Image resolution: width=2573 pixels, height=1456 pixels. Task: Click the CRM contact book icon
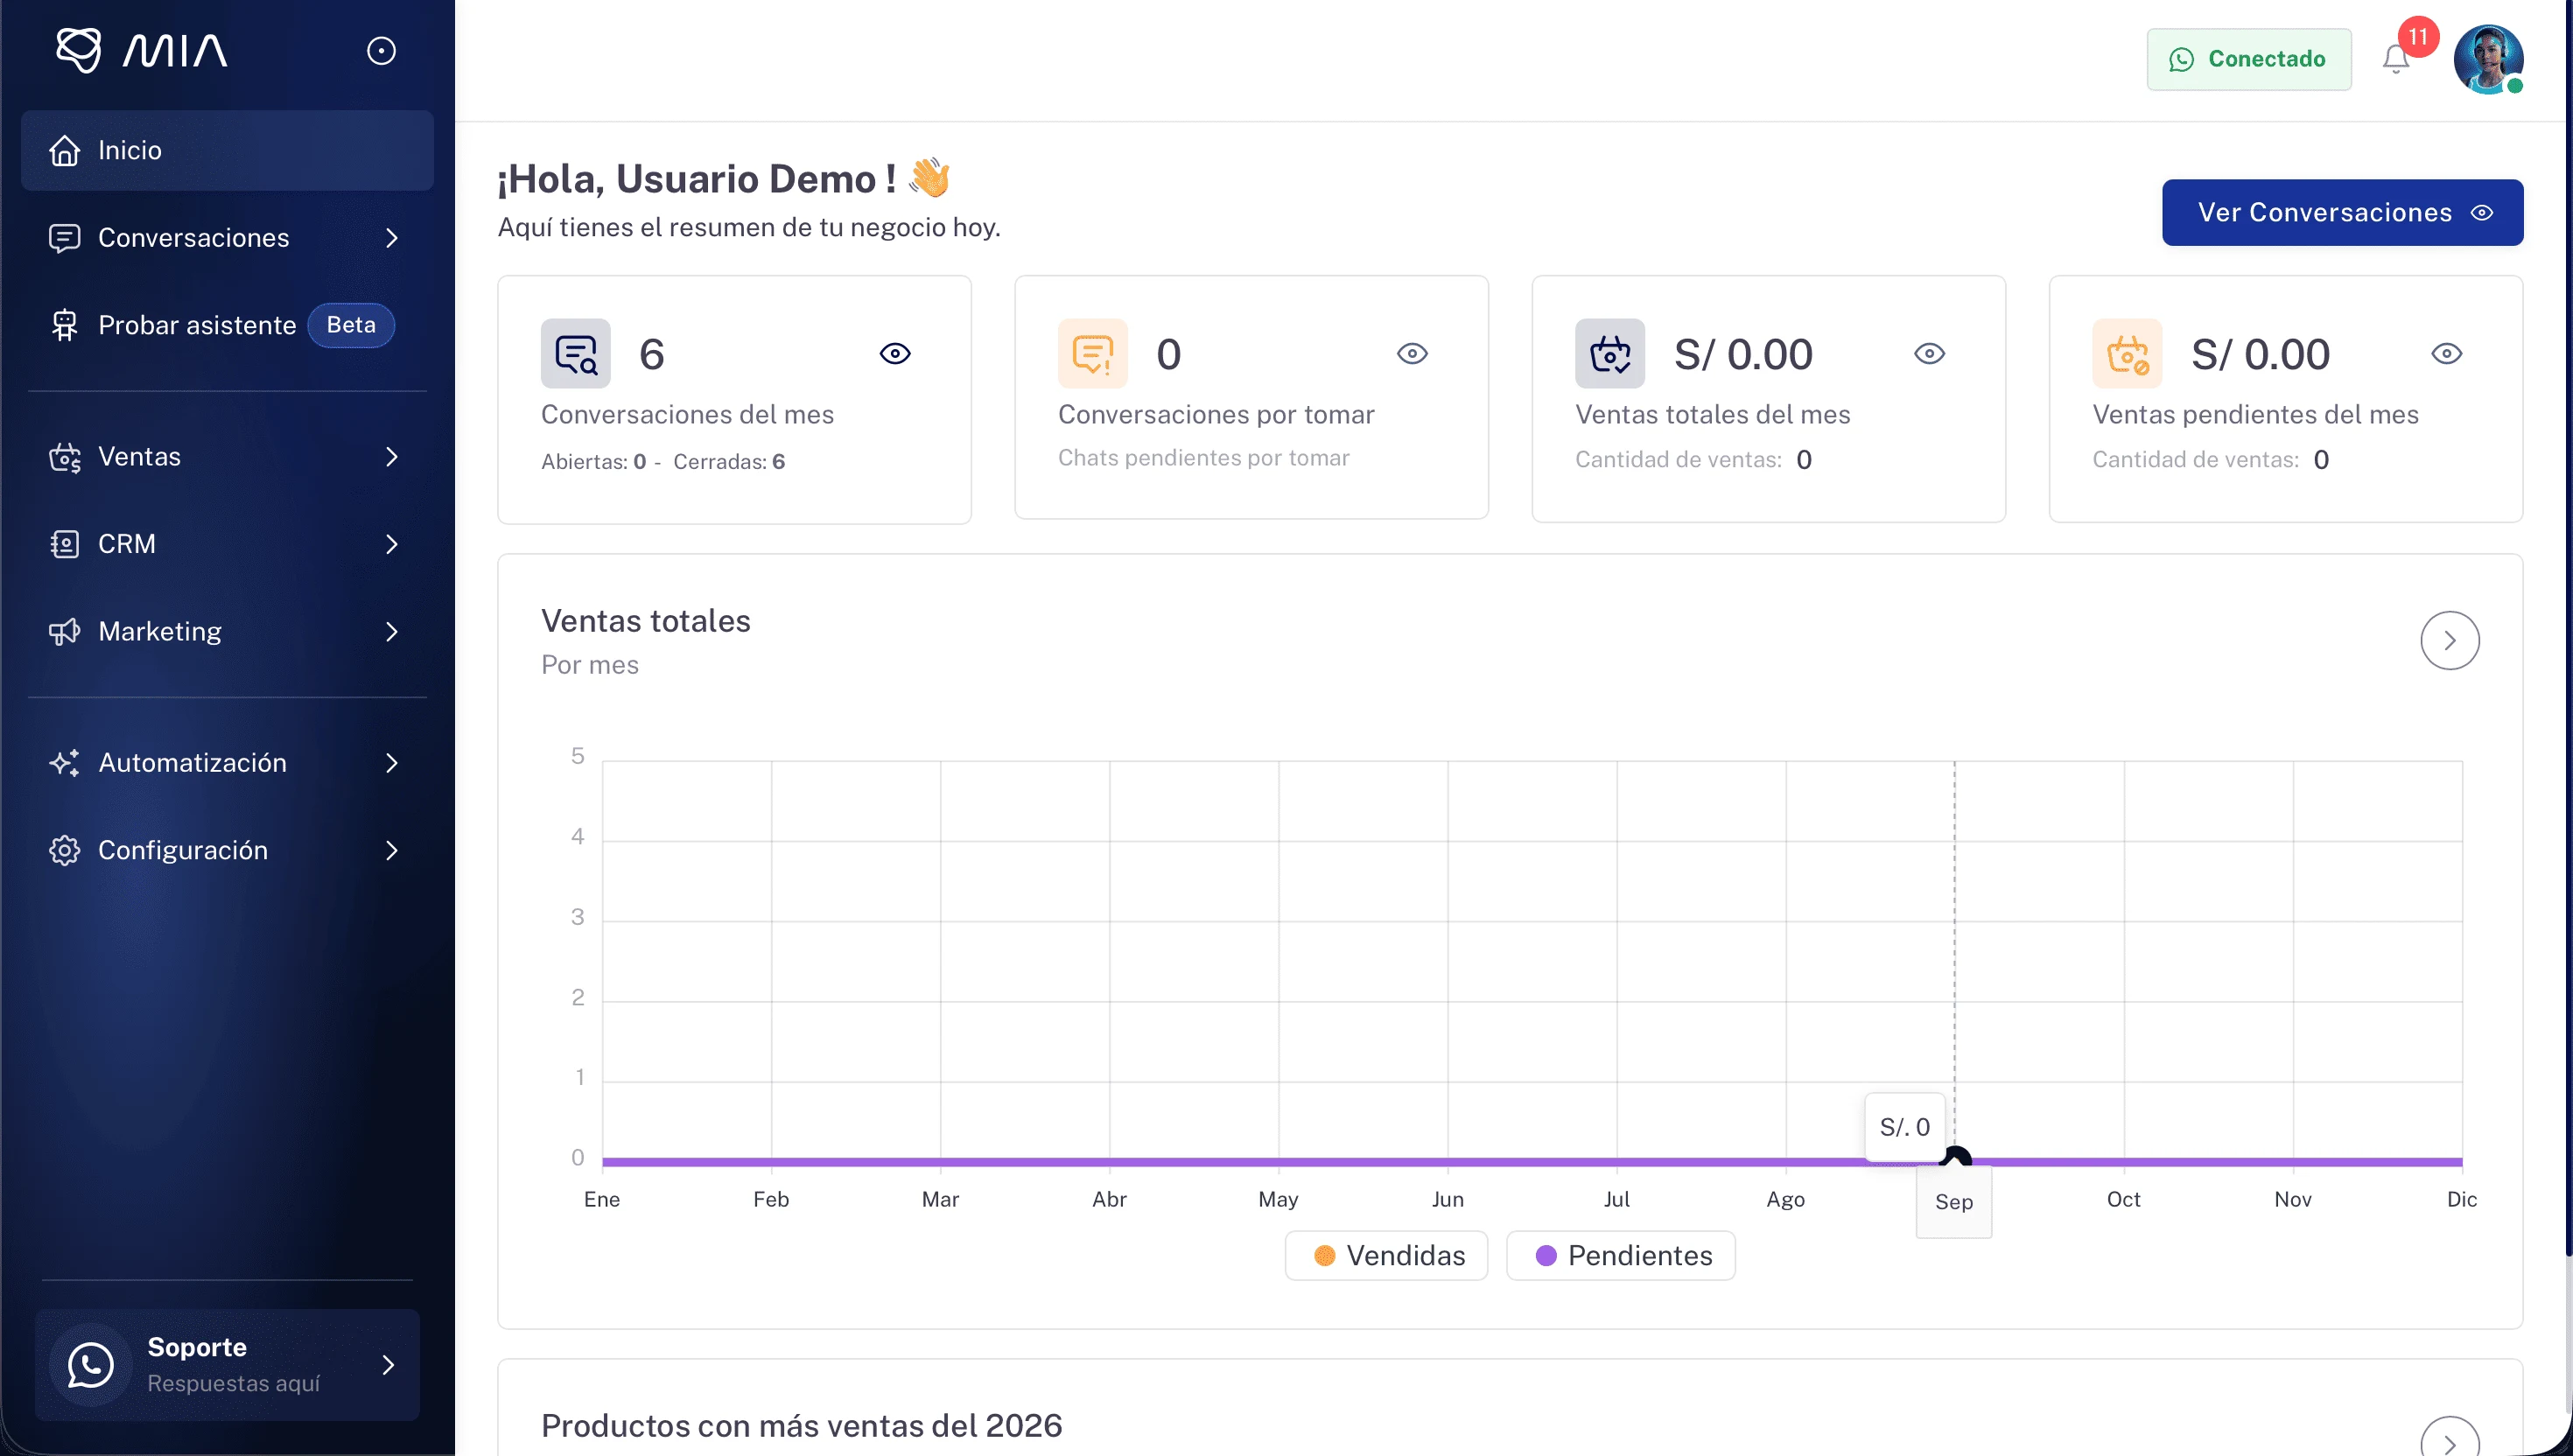(x=65, y=544)
